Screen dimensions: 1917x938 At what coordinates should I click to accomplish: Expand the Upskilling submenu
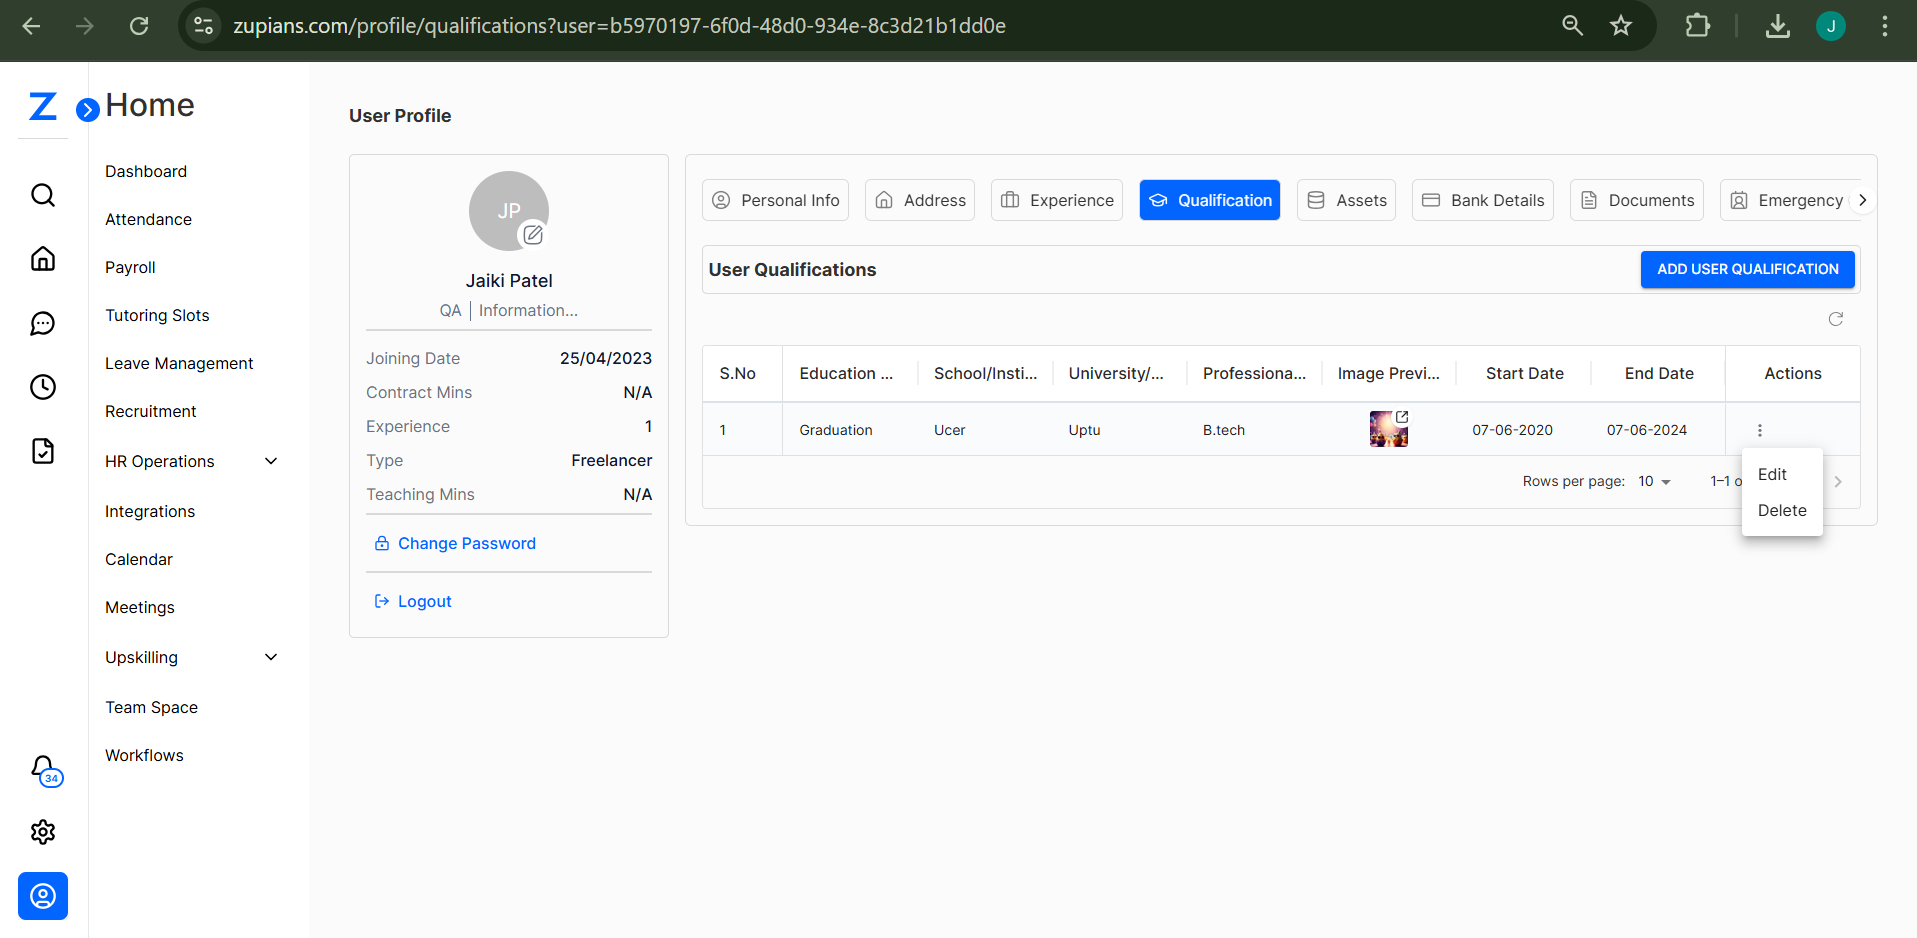[270, 657]
